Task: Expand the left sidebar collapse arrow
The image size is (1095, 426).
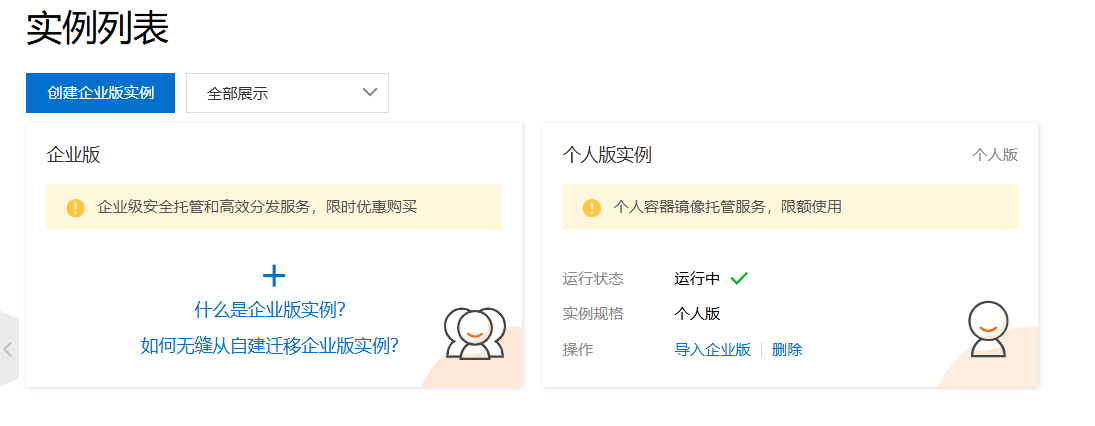Action: (x=8, y=349)
